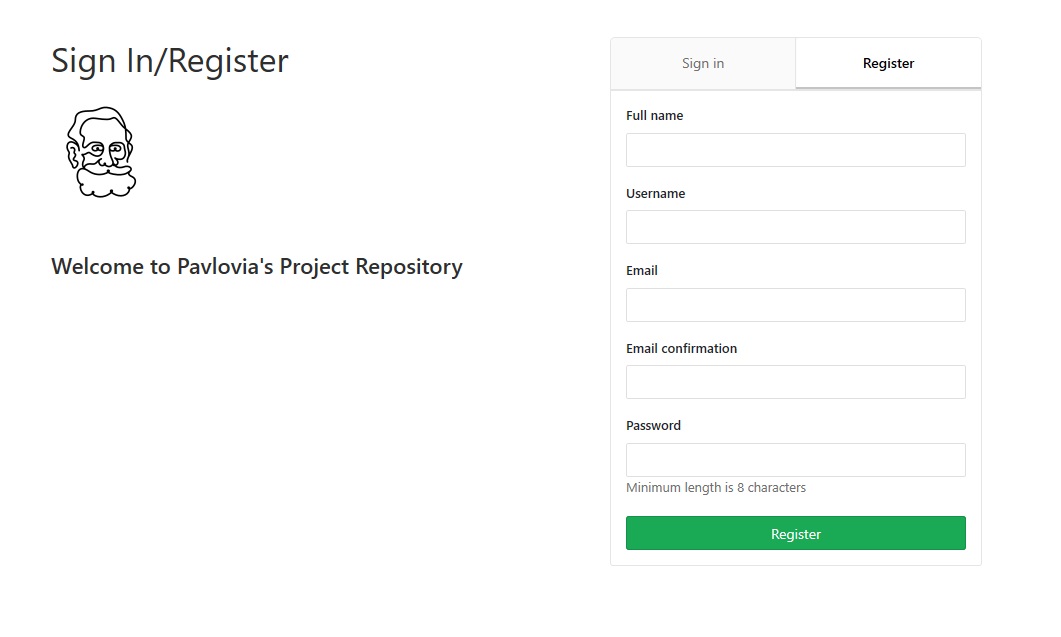Click the Email label above its field
The width and height of the screenshot is (1061, 637).
[x=642, y=271]
